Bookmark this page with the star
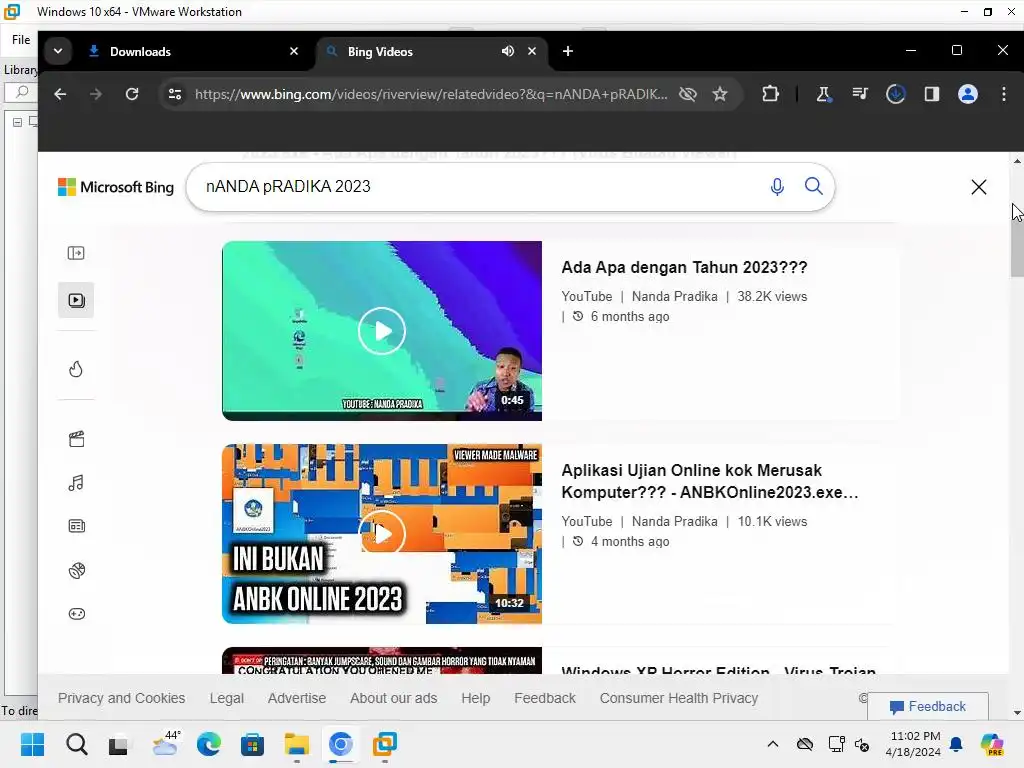The height and width of the screenshot is (768, 1024). coord(720,94)
